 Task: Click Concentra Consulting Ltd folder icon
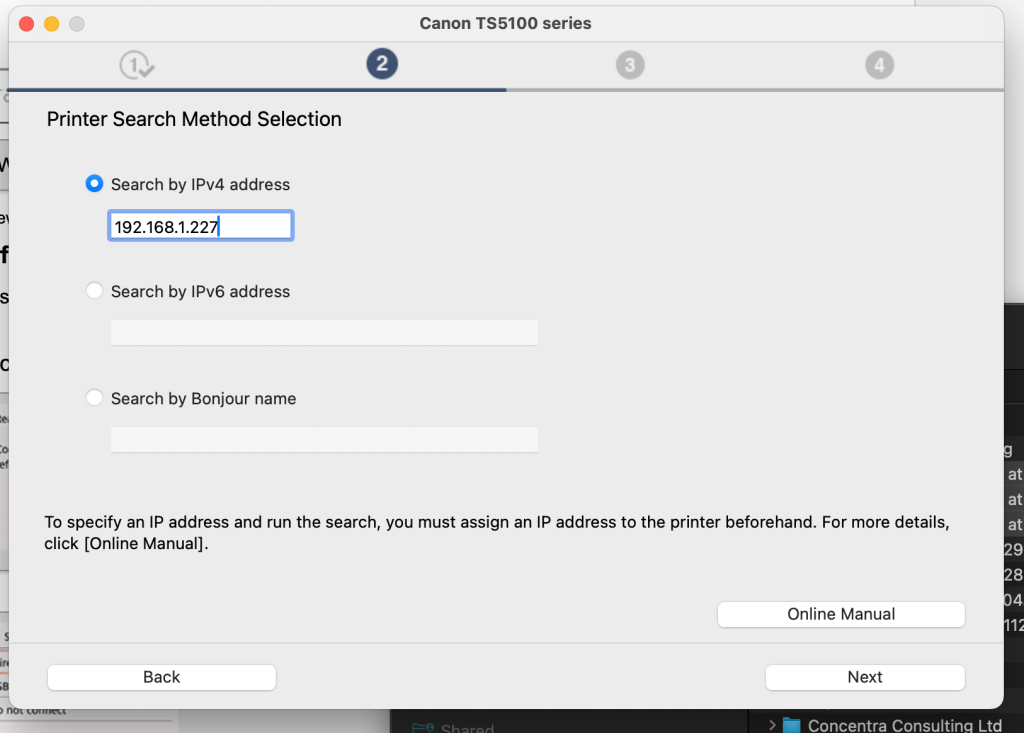[792, 725]
